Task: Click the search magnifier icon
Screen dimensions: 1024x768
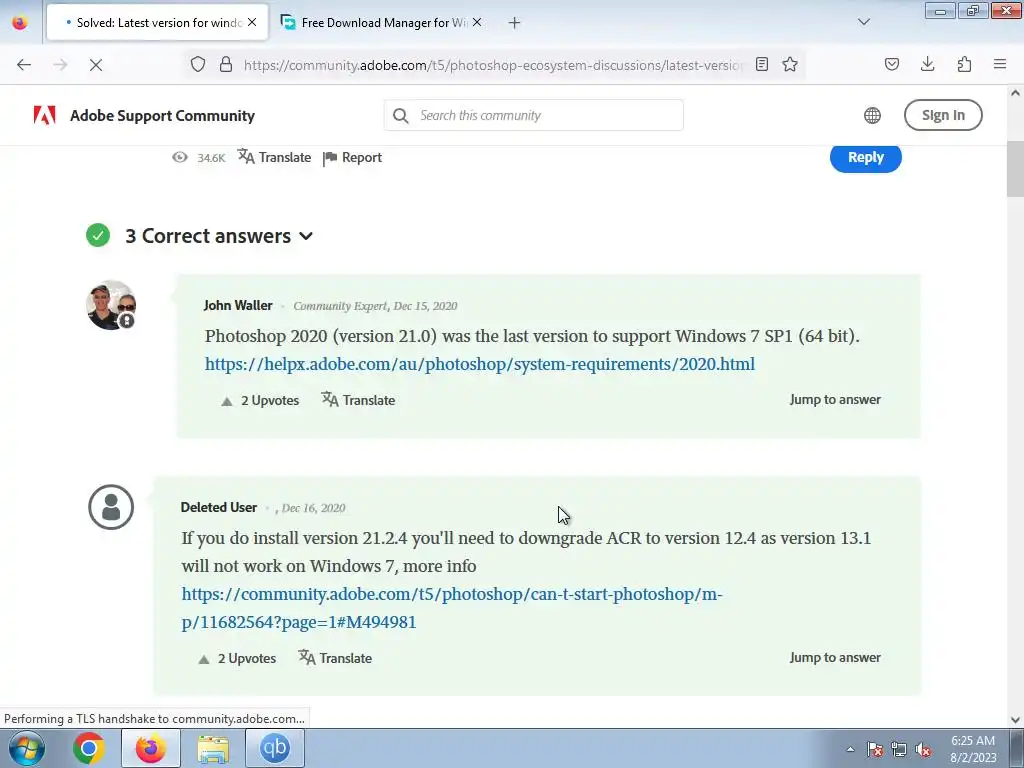Action: pos(400,116)
